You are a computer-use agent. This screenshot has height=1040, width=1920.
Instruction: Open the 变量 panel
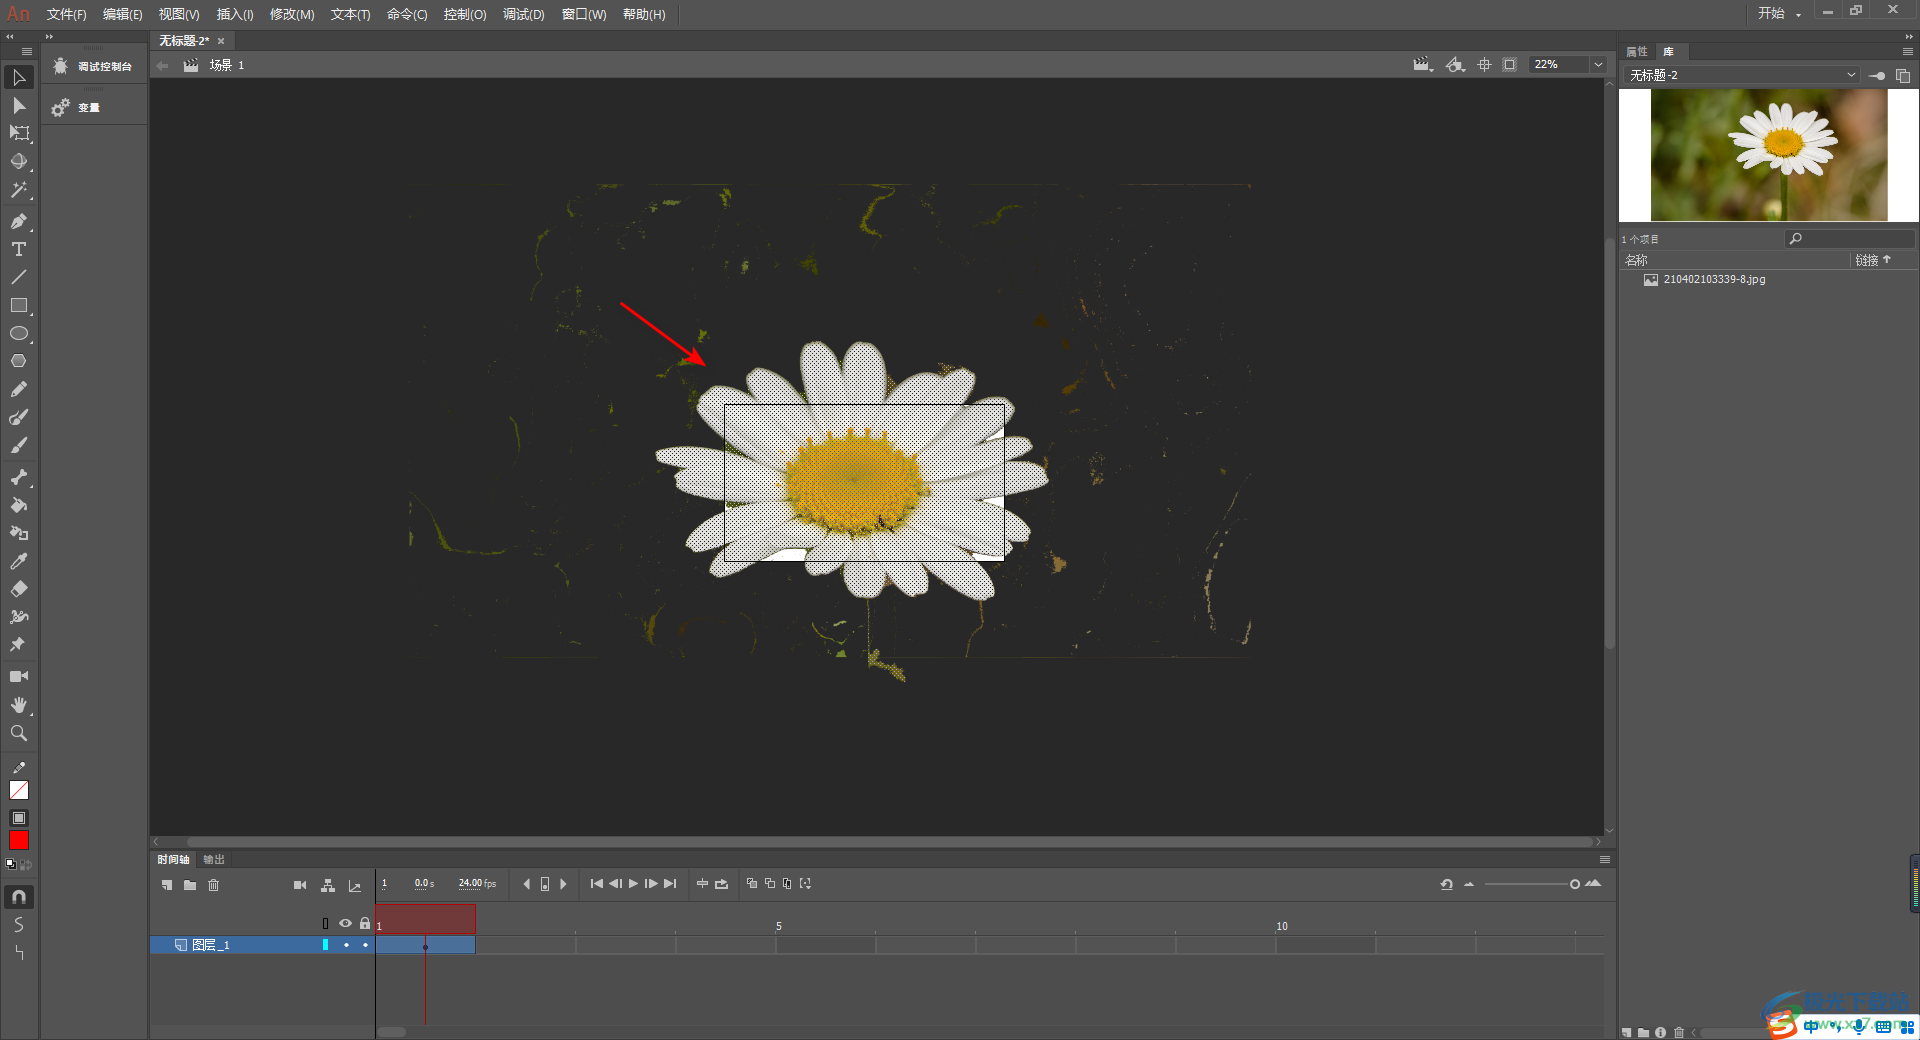77,107
